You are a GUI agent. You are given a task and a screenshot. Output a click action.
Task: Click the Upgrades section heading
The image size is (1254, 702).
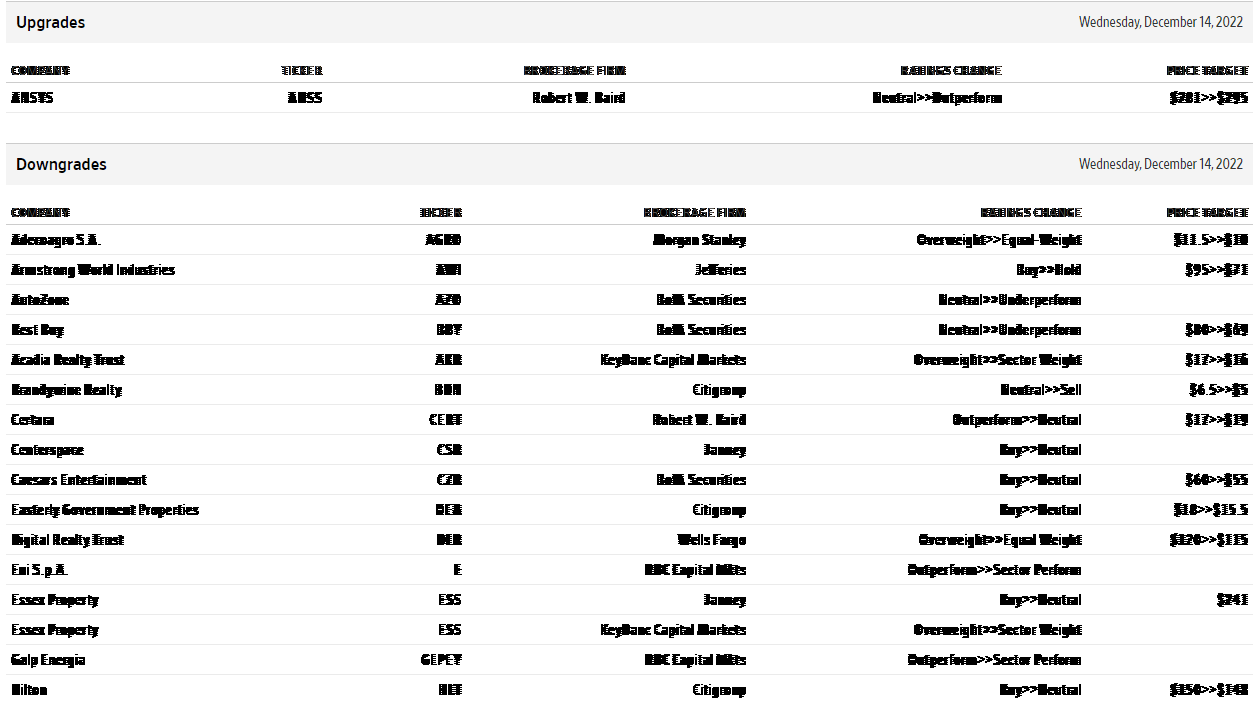50,22
